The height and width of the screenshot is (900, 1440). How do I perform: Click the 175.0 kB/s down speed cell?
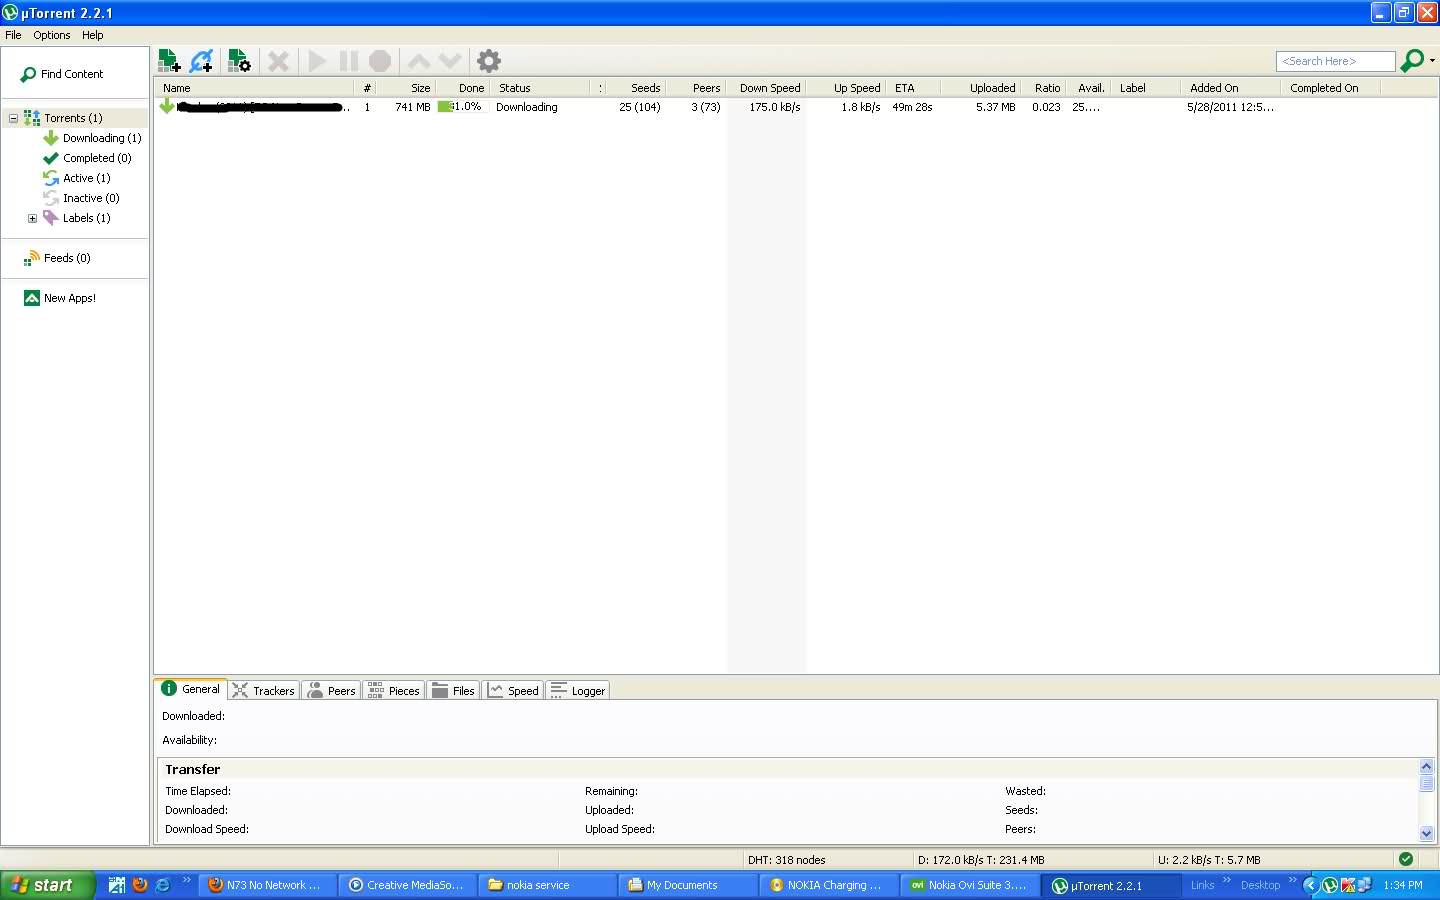click(x=775, y=107)
